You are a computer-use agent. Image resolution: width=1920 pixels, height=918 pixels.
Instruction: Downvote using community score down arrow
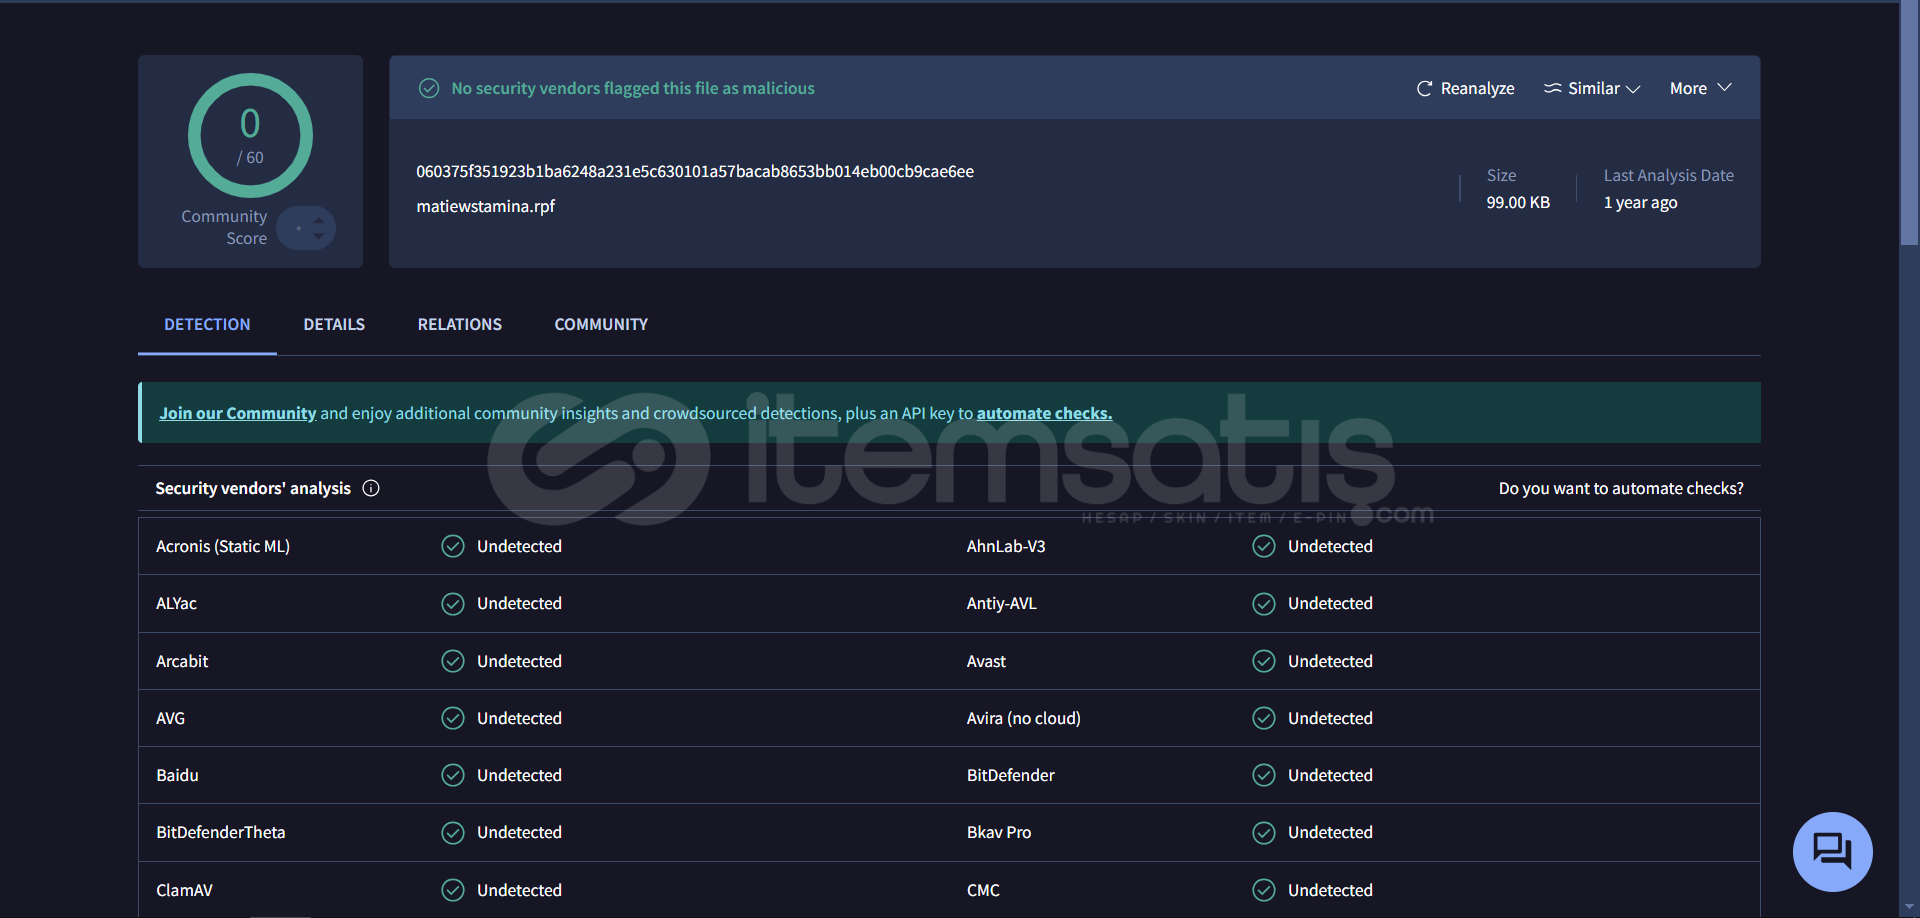click(318, 236)
